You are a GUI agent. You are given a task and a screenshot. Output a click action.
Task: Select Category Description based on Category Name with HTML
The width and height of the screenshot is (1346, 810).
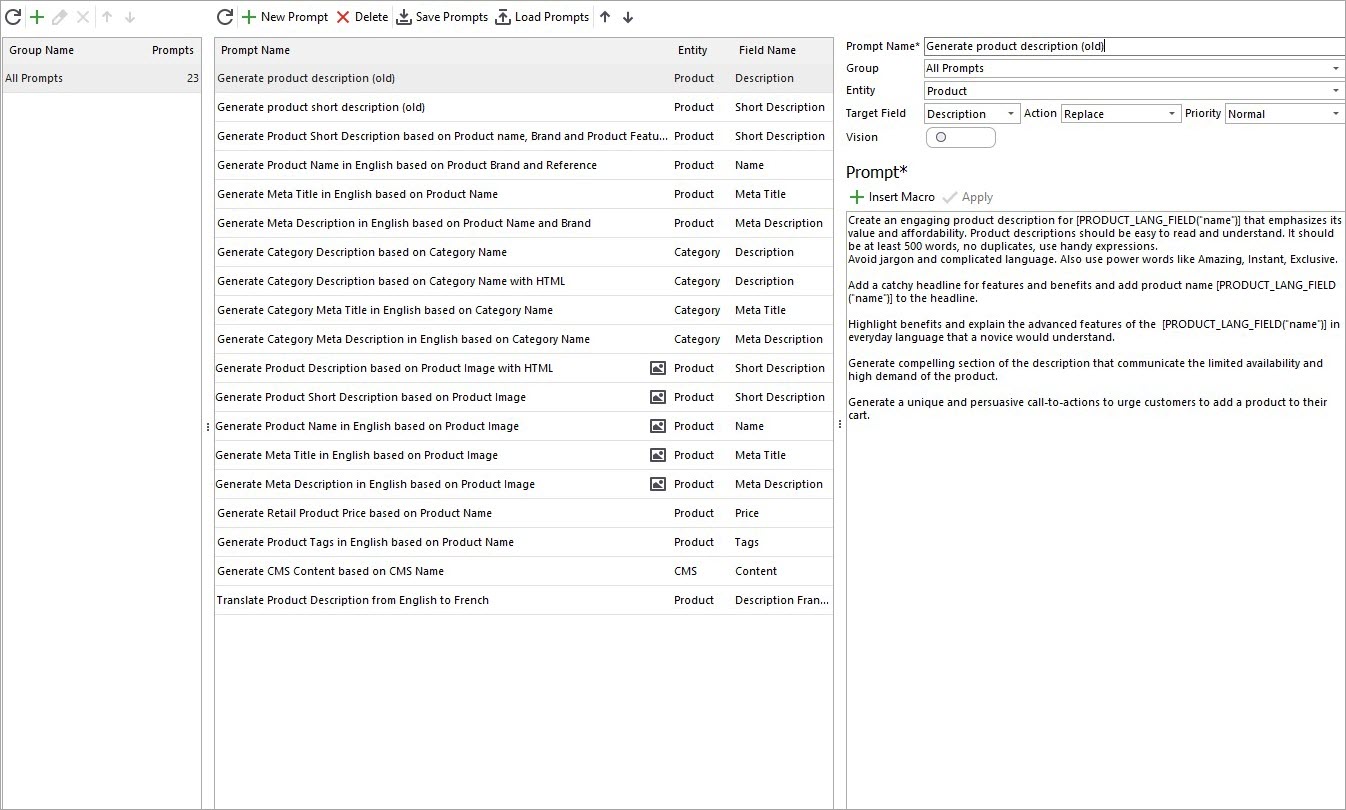[x=523, y=281]
